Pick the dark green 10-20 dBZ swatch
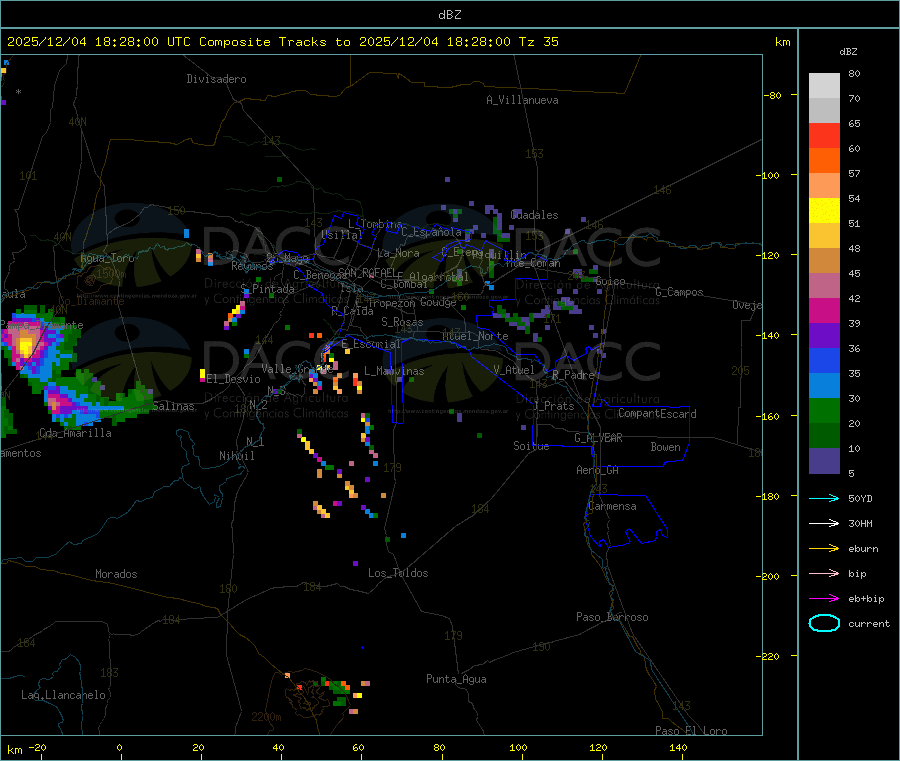This screenshot has height=761, width=900. tap(824, 436)
